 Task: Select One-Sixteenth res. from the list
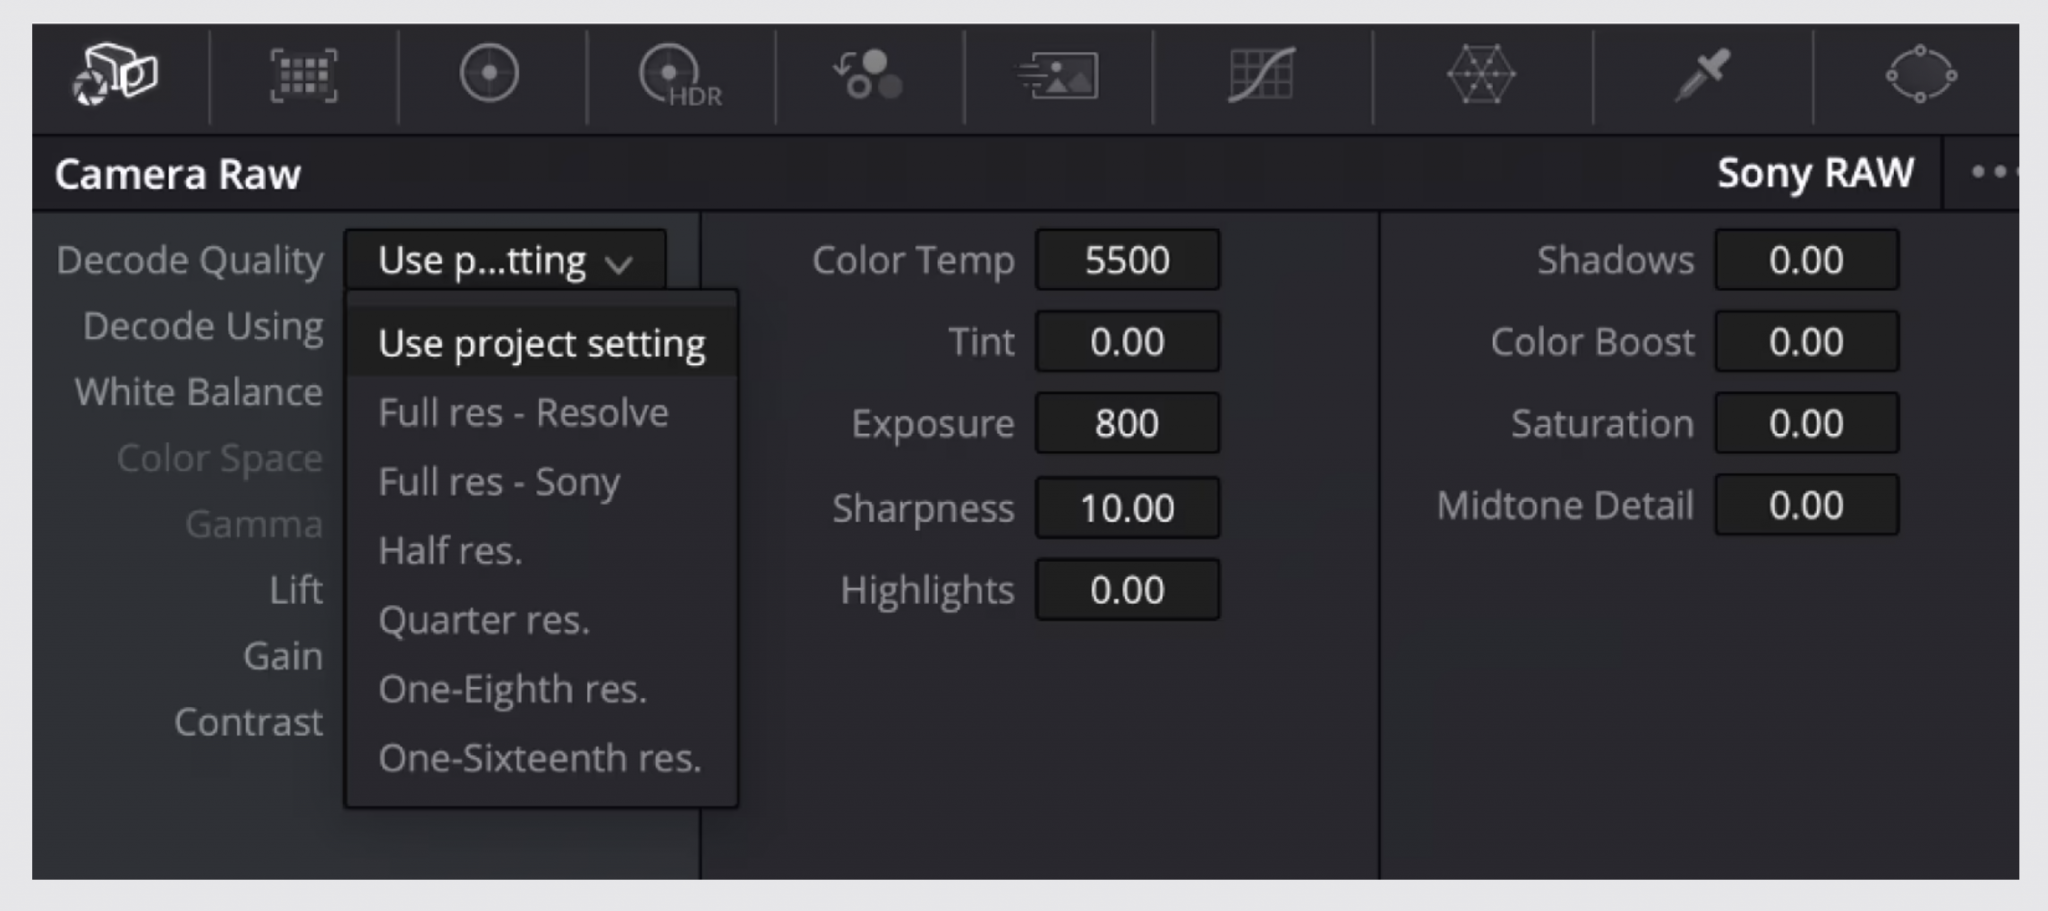(x=538, y=758)
